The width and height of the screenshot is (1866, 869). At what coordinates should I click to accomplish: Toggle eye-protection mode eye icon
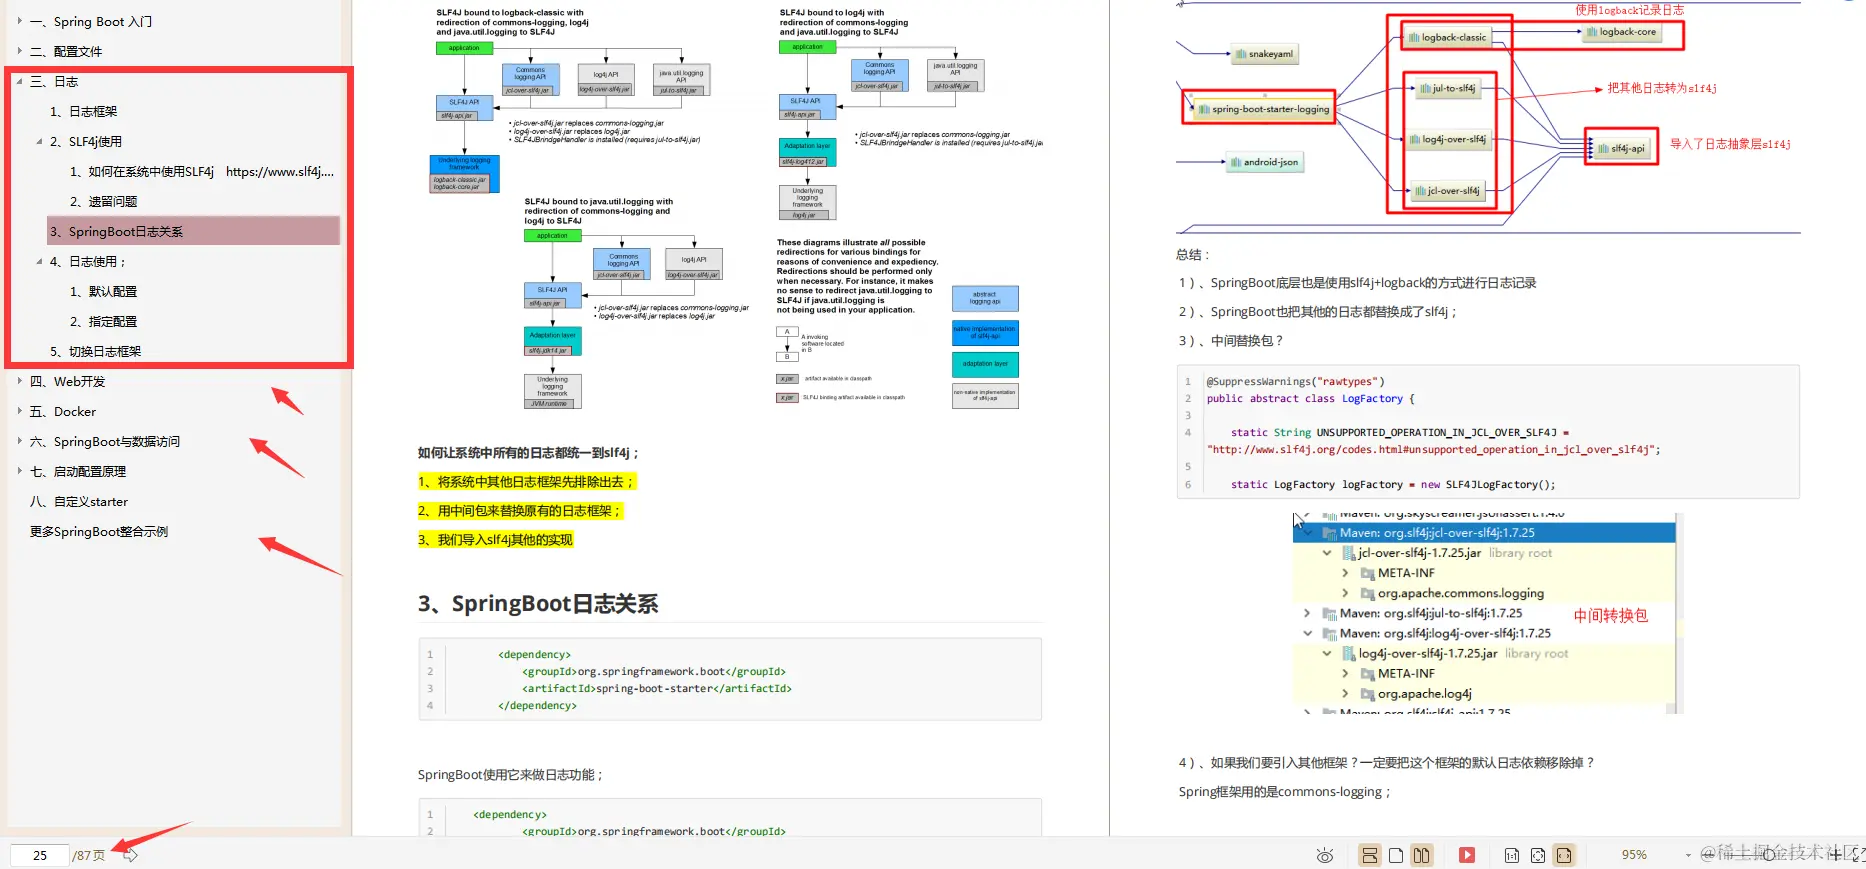(x=1325, y=856)
